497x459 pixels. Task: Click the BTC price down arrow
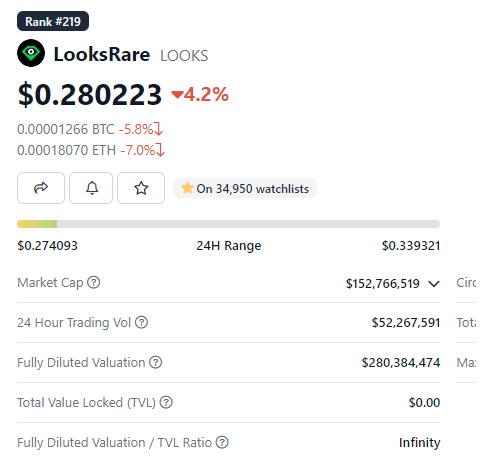[159, 129]
